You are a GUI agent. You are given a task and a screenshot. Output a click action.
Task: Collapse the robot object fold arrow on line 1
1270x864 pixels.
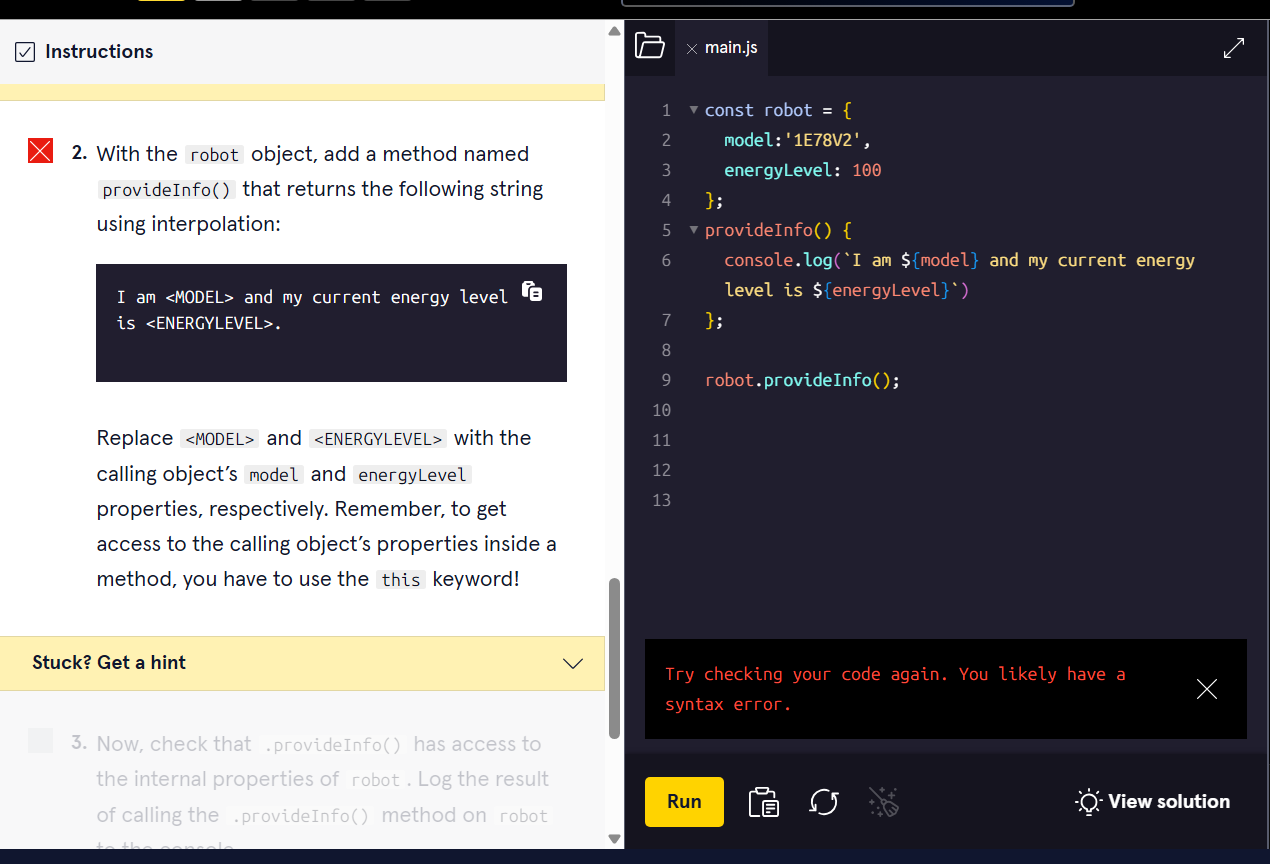tap(693, 110)
